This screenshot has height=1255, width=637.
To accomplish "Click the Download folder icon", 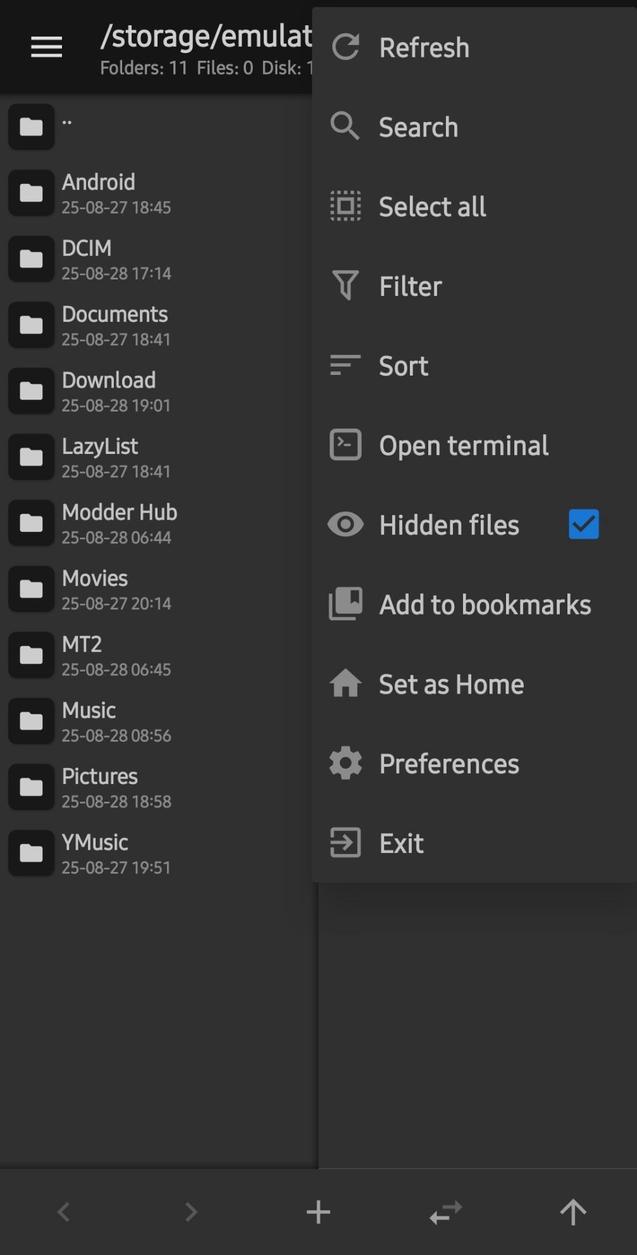I will pos(31,391).
